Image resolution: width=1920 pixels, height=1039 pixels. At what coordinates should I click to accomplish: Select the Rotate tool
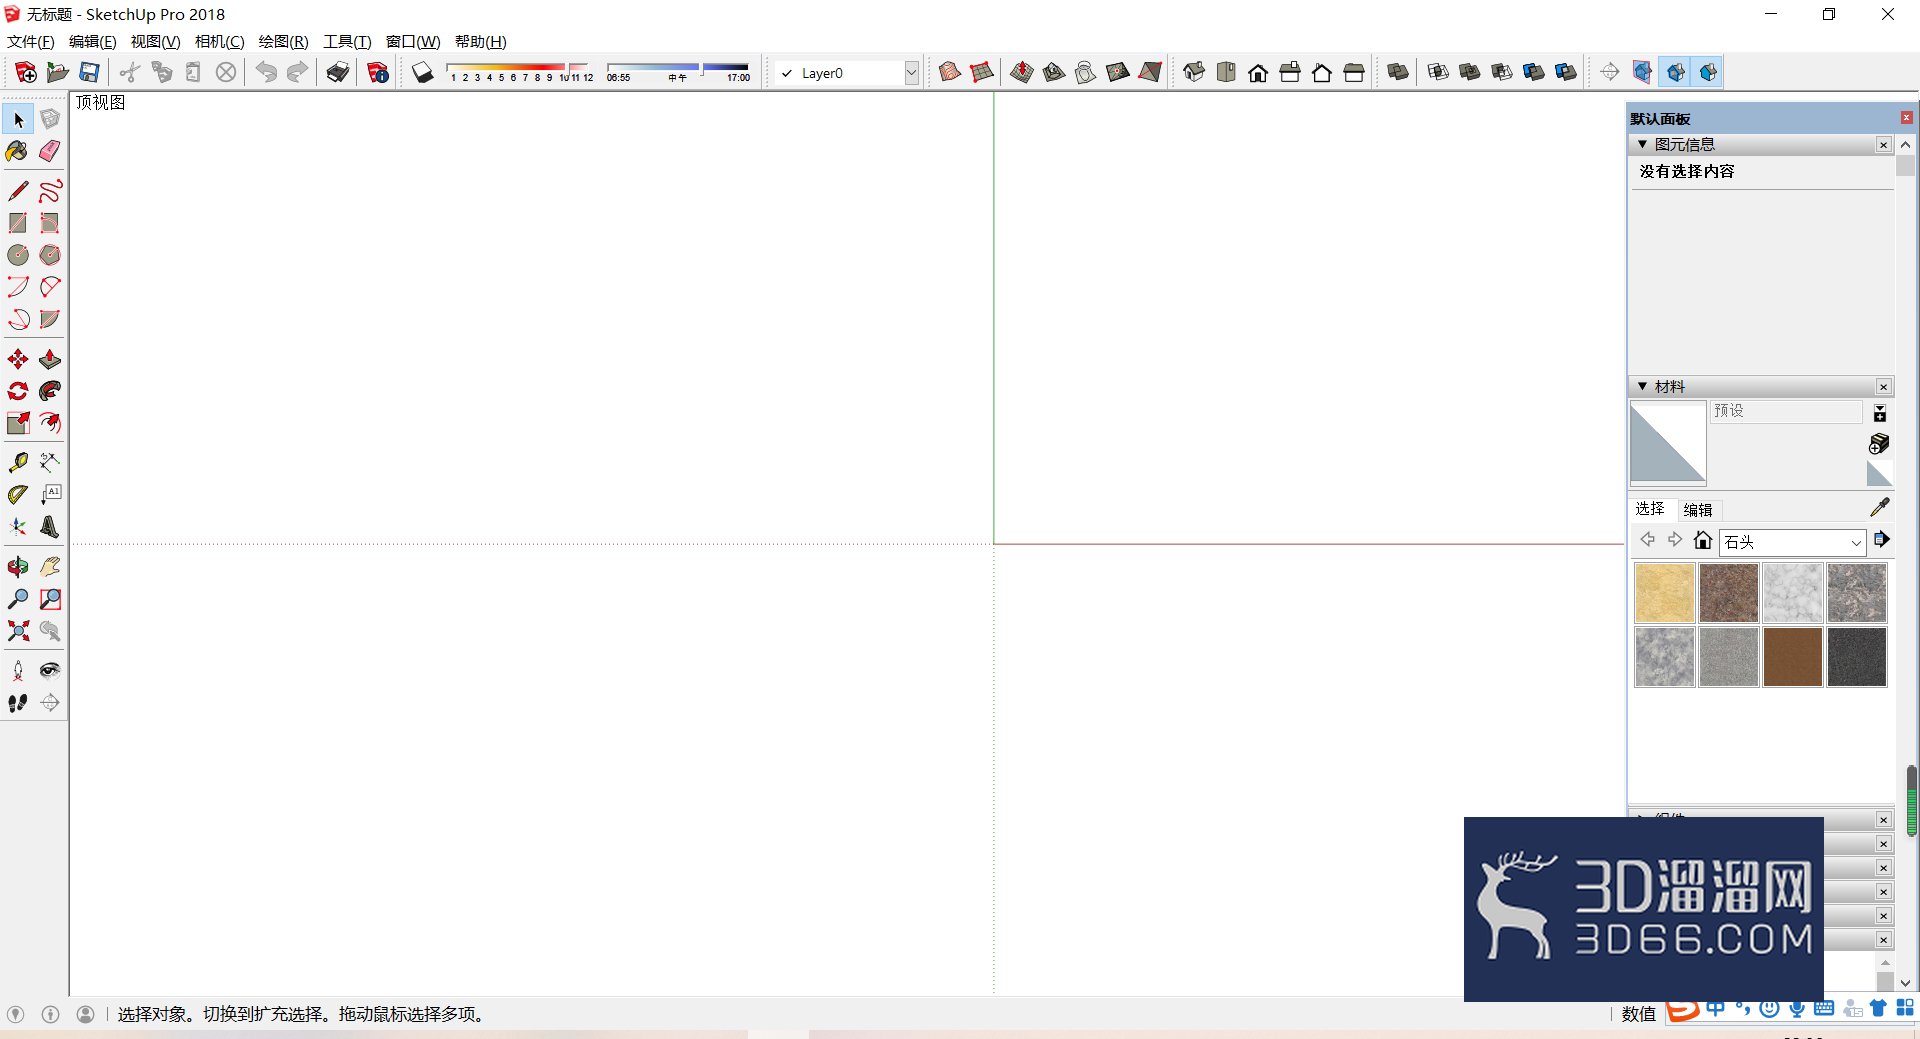[18, 391]
